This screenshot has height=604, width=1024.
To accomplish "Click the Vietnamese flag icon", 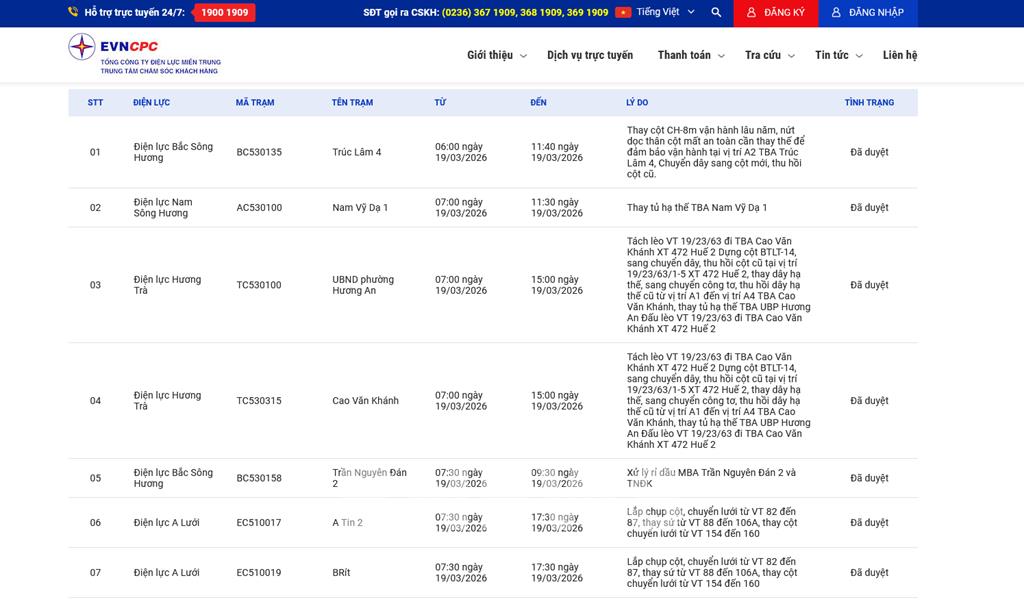I will point(623,13).
